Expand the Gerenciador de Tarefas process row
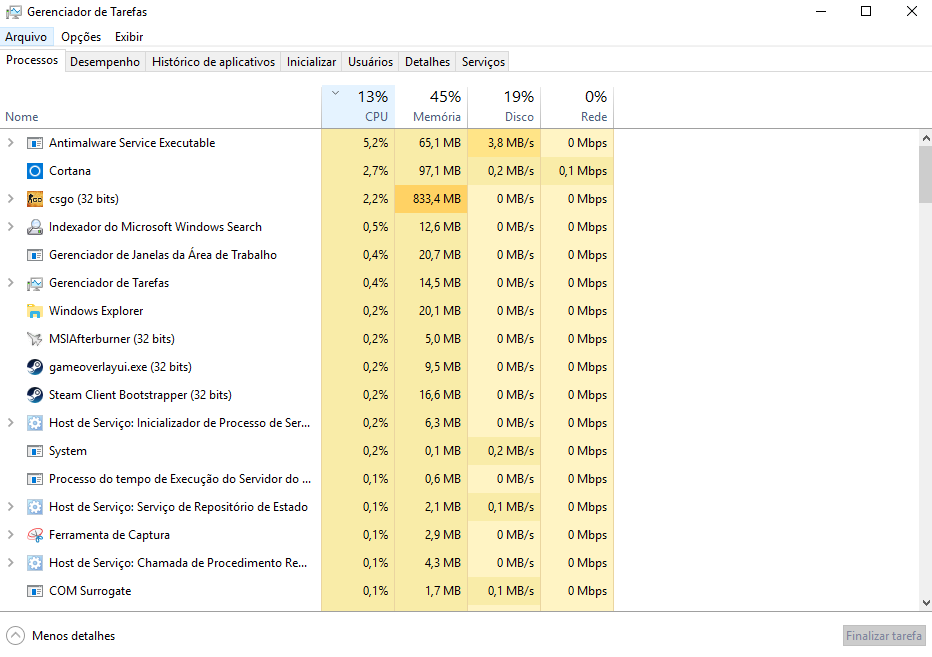The width and height of the screenshot is (932, 657). coord(10,283)
